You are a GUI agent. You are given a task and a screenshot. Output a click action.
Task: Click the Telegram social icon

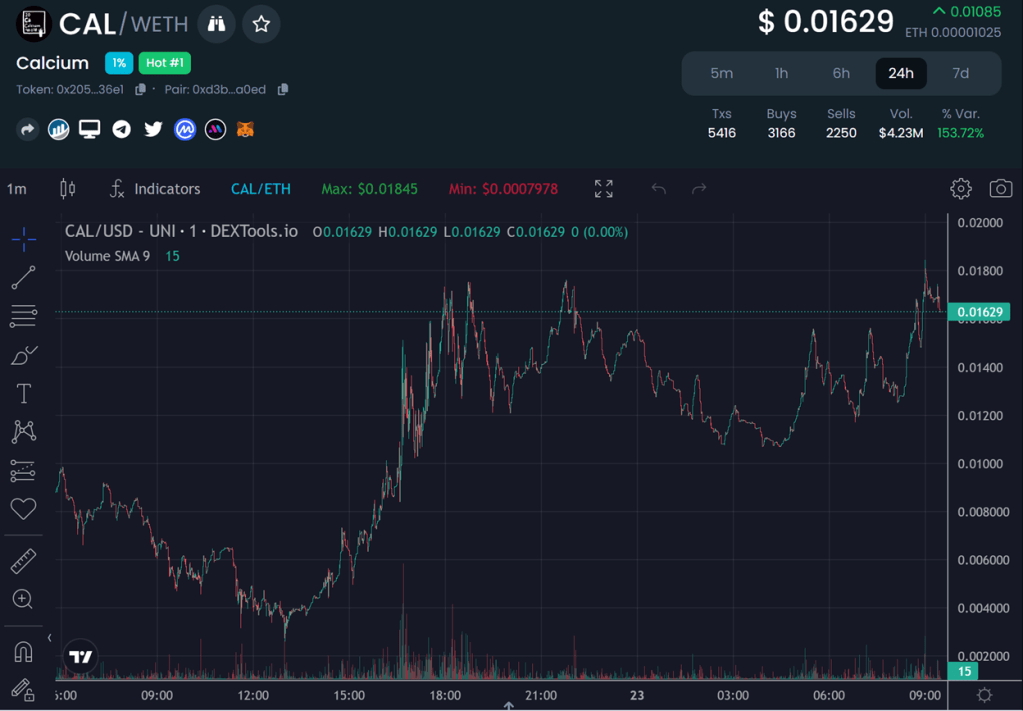[122, 129]
